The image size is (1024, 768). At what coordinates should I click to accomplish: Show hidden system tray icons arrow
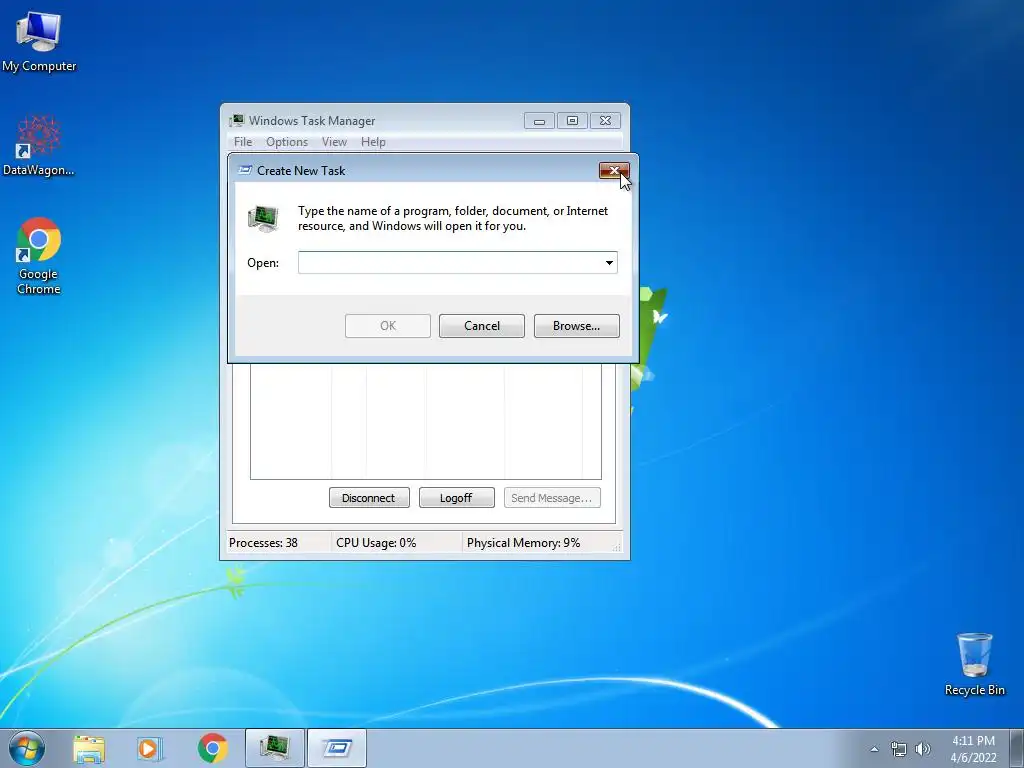click(x=874, y=749)
